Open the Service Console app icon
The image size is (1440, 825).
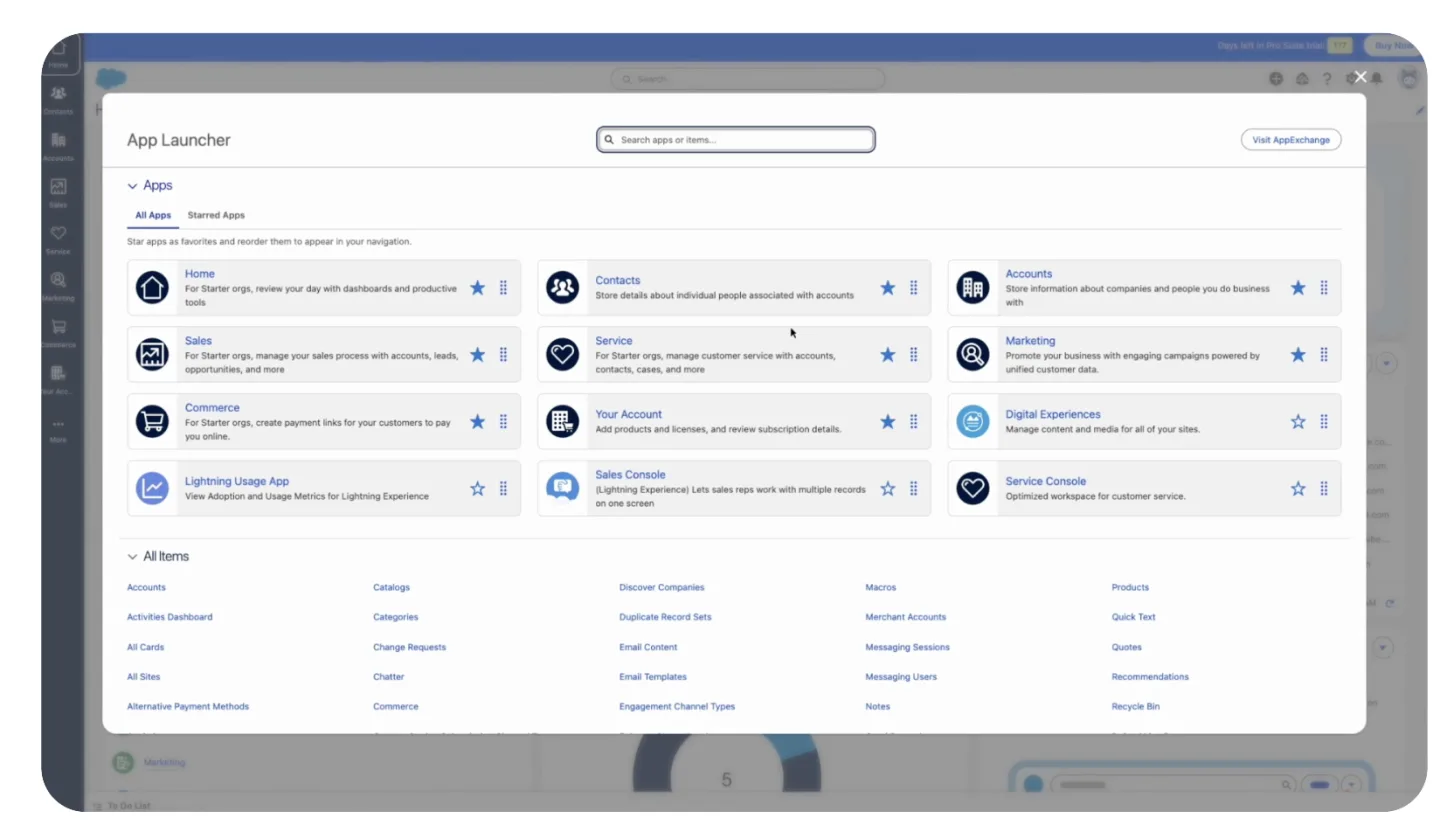(973, 488)
